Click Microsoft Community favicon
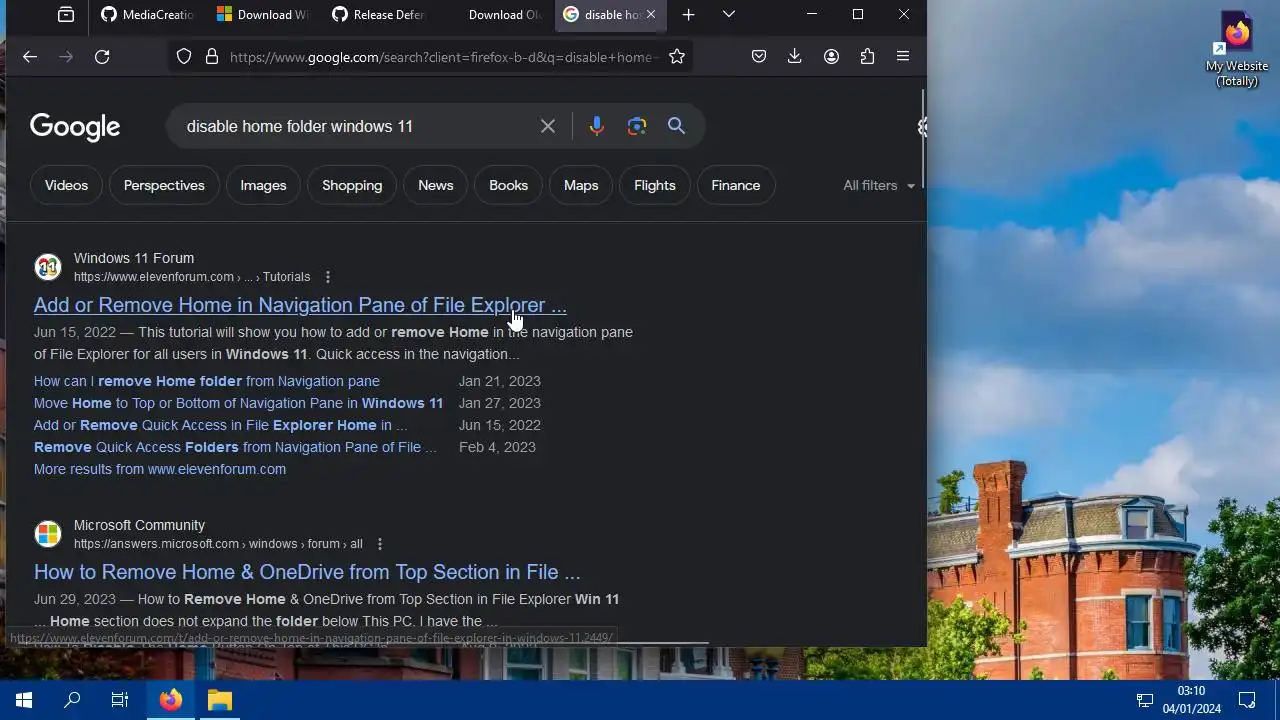1280x720 pixels. click(x=48, y=534)
